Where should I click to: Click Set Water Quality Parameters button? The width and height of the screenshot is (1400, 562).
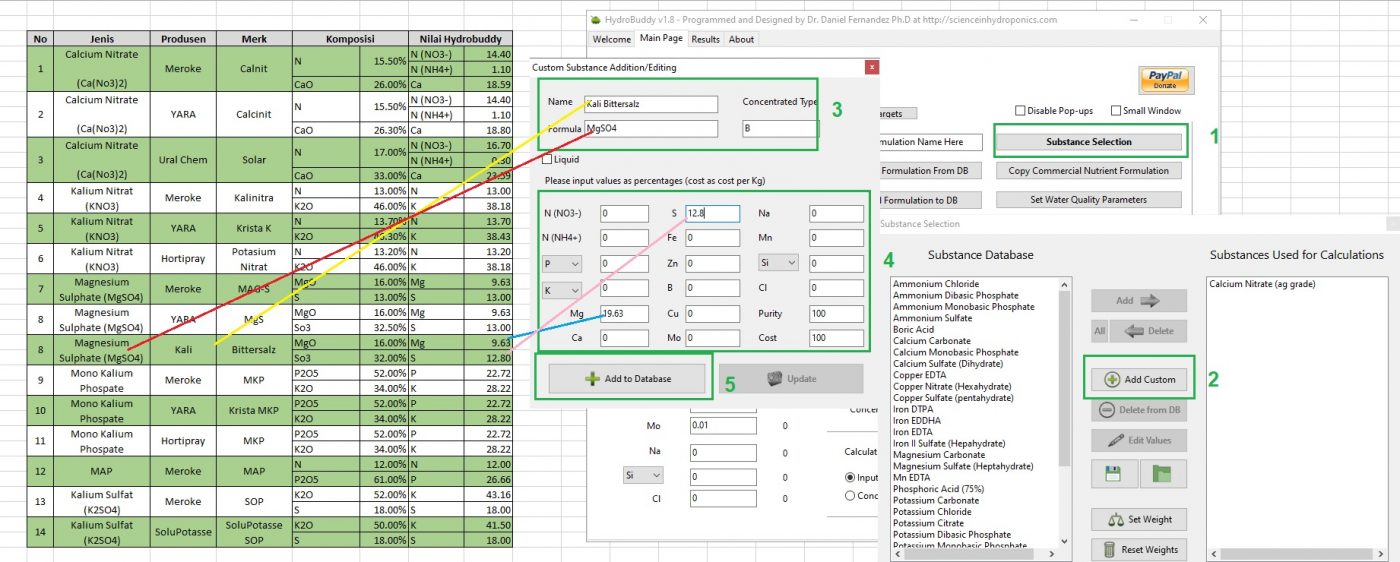(1088, 200)
